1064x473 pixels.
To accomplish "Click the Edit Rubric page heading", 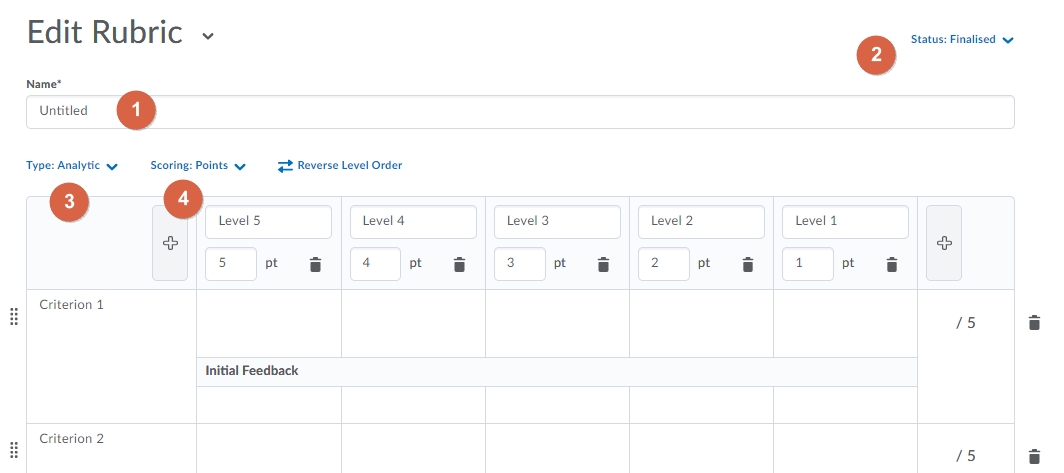I will 104,33.
